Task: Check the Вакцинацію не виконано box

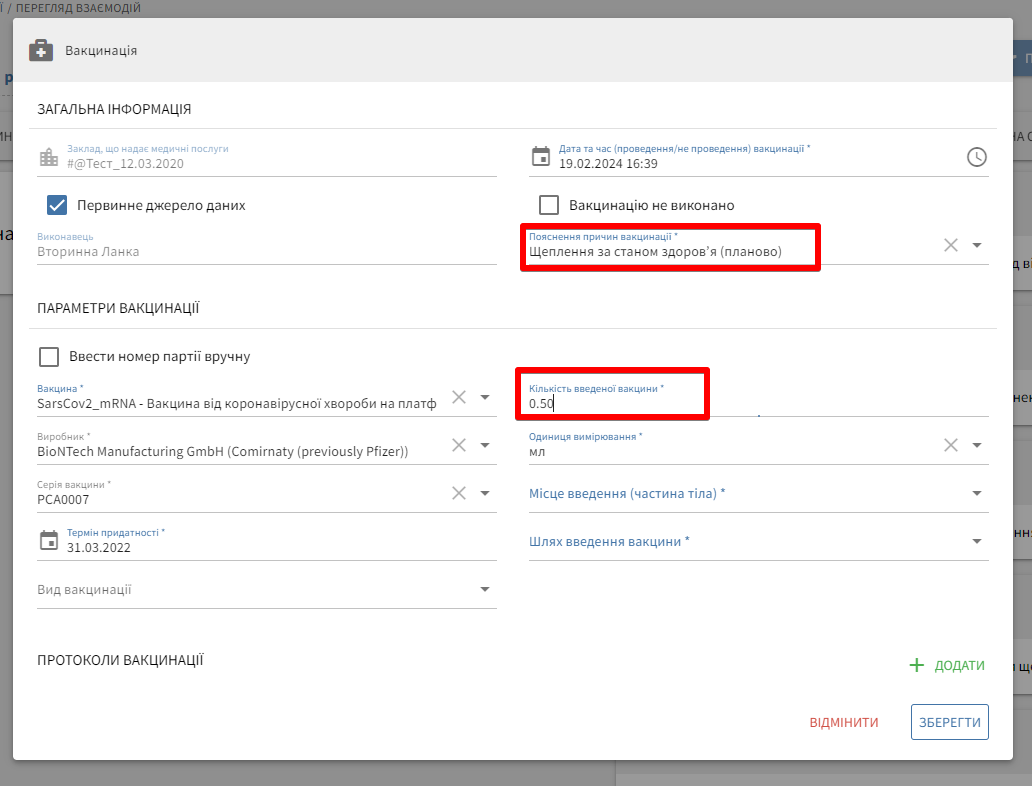Action: (549, 205)
